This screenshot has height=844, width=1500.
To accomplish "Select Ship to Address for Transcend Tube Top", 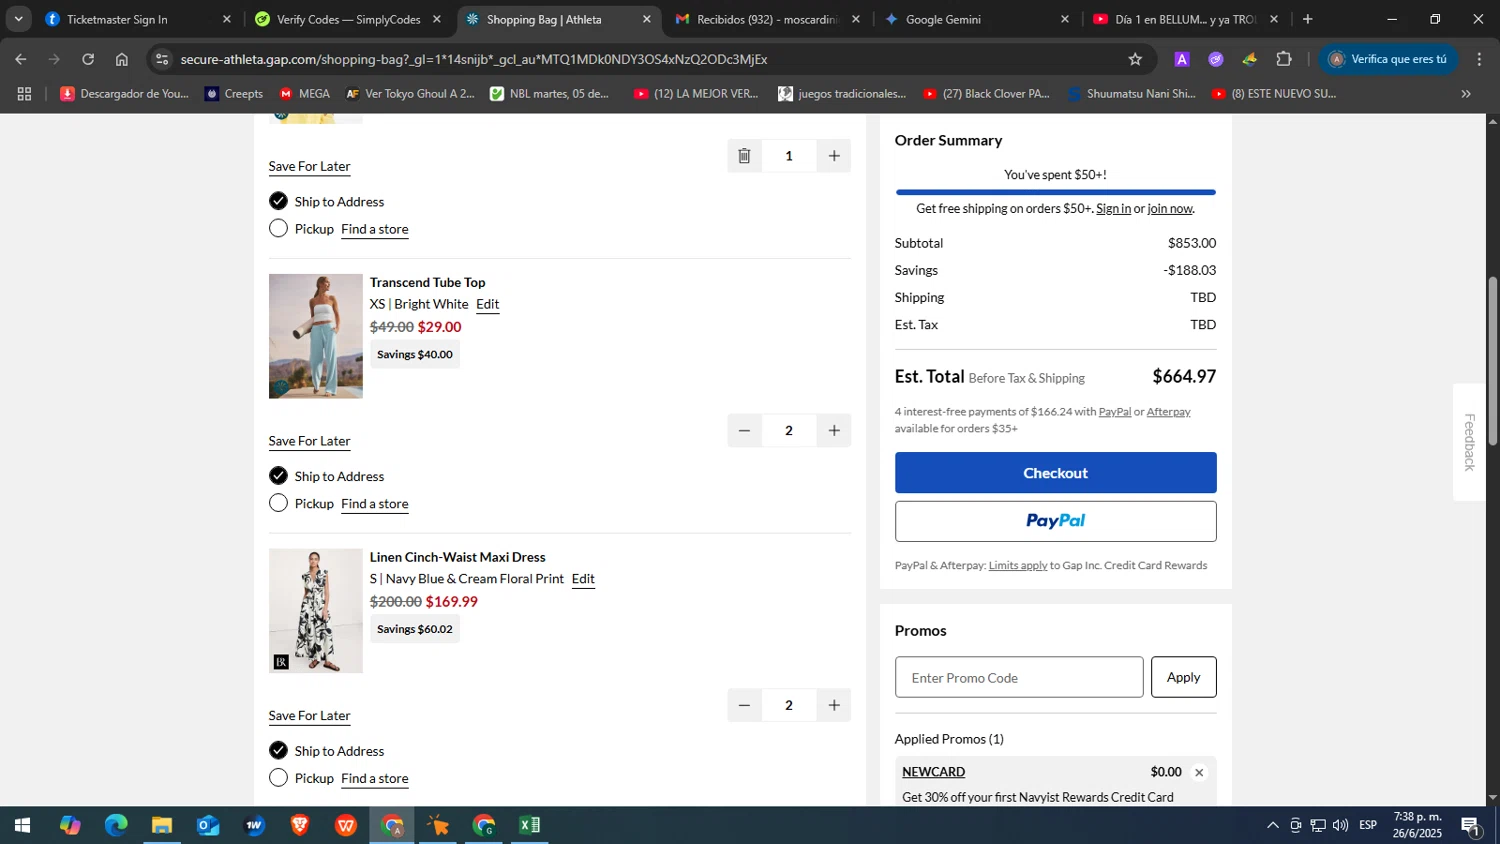I will 278,476.
